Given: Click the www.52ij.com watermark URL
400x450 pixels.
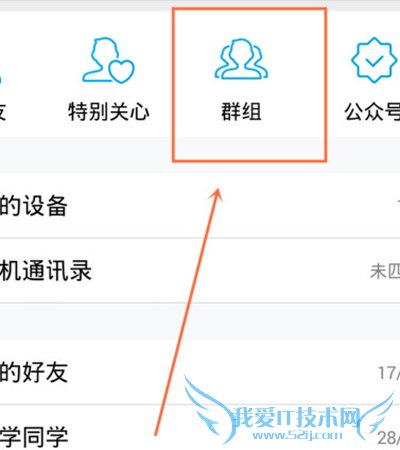Looking at the screenshot, I should 297,435.
